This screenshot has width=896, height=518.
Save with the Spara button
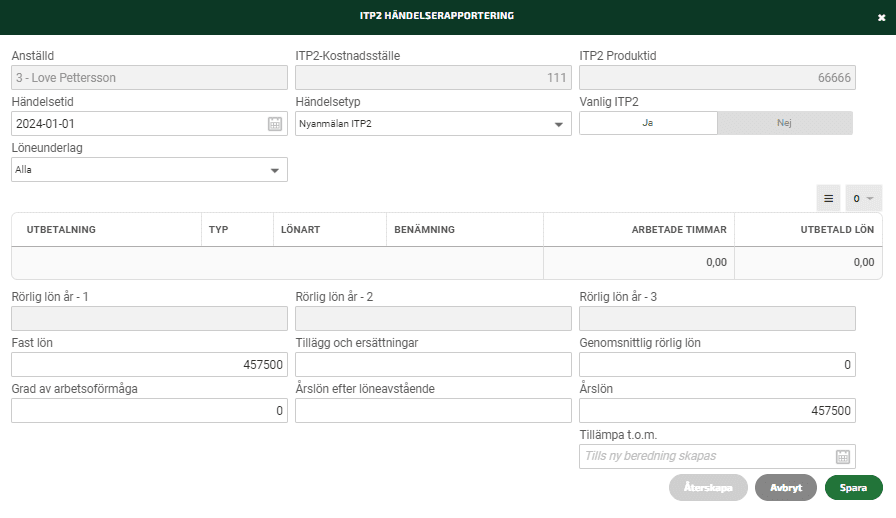pos(853,488)
